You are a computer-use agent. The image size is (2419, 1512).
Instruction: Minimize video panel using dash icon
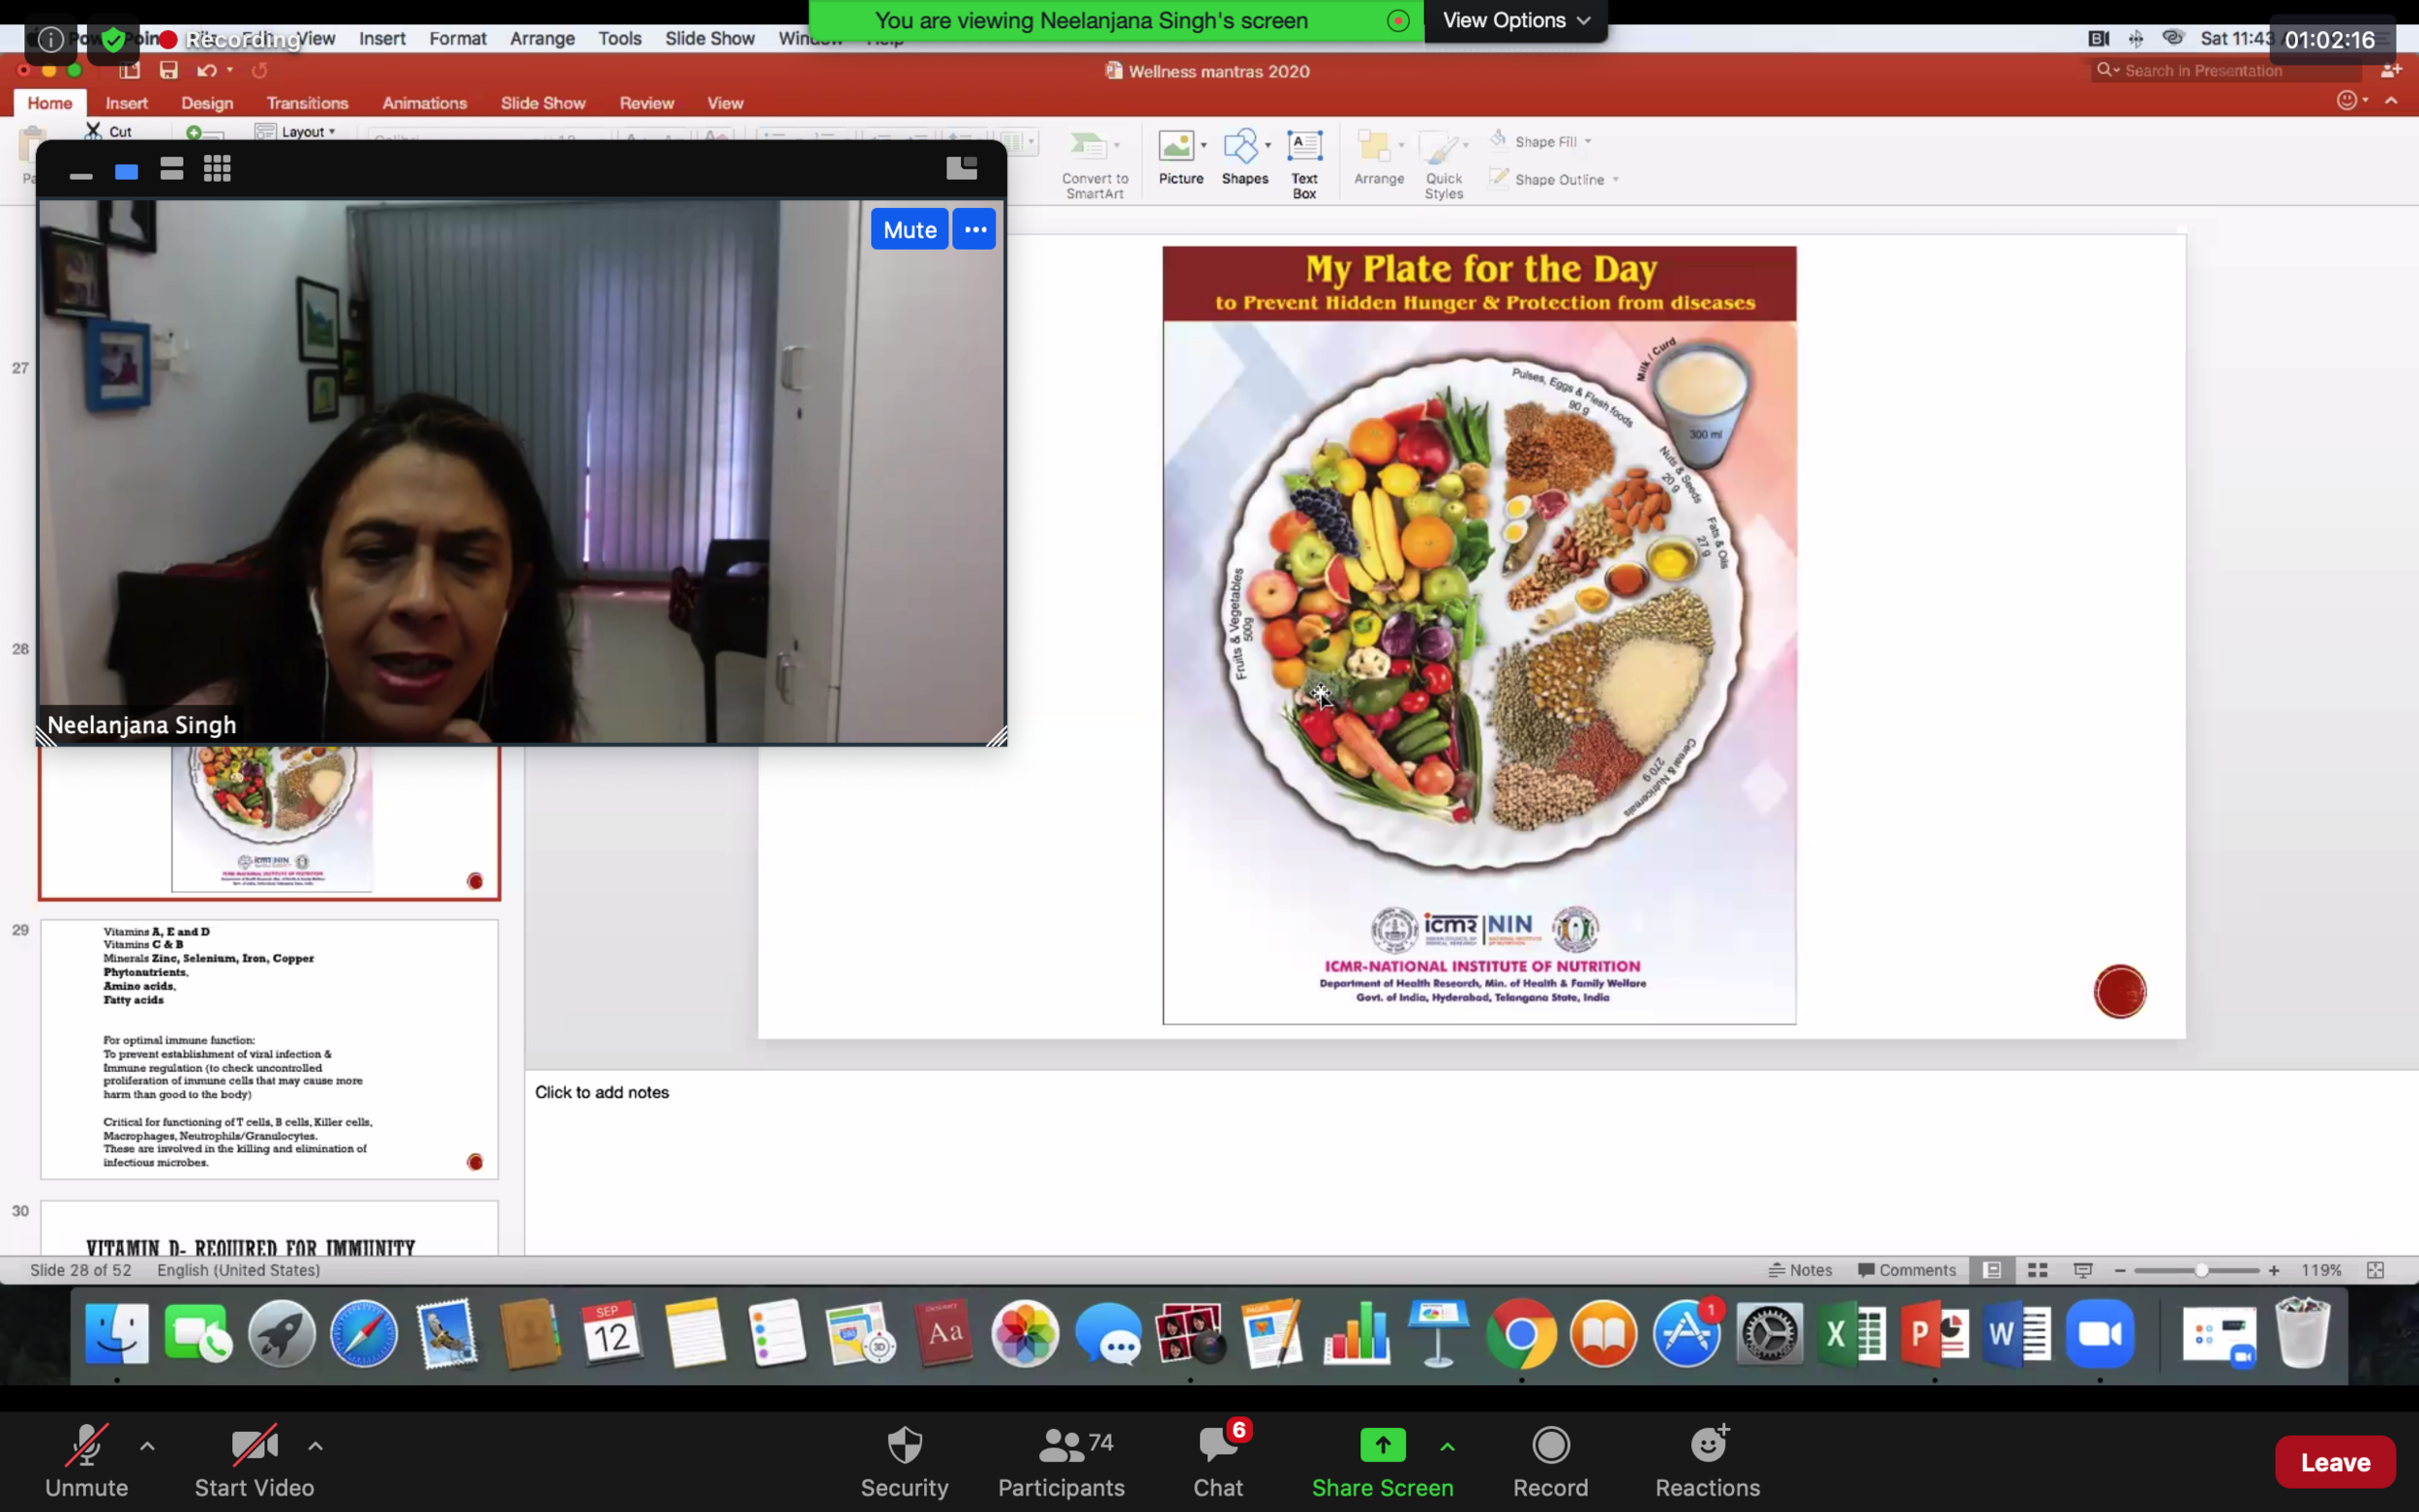click(81, 174)
